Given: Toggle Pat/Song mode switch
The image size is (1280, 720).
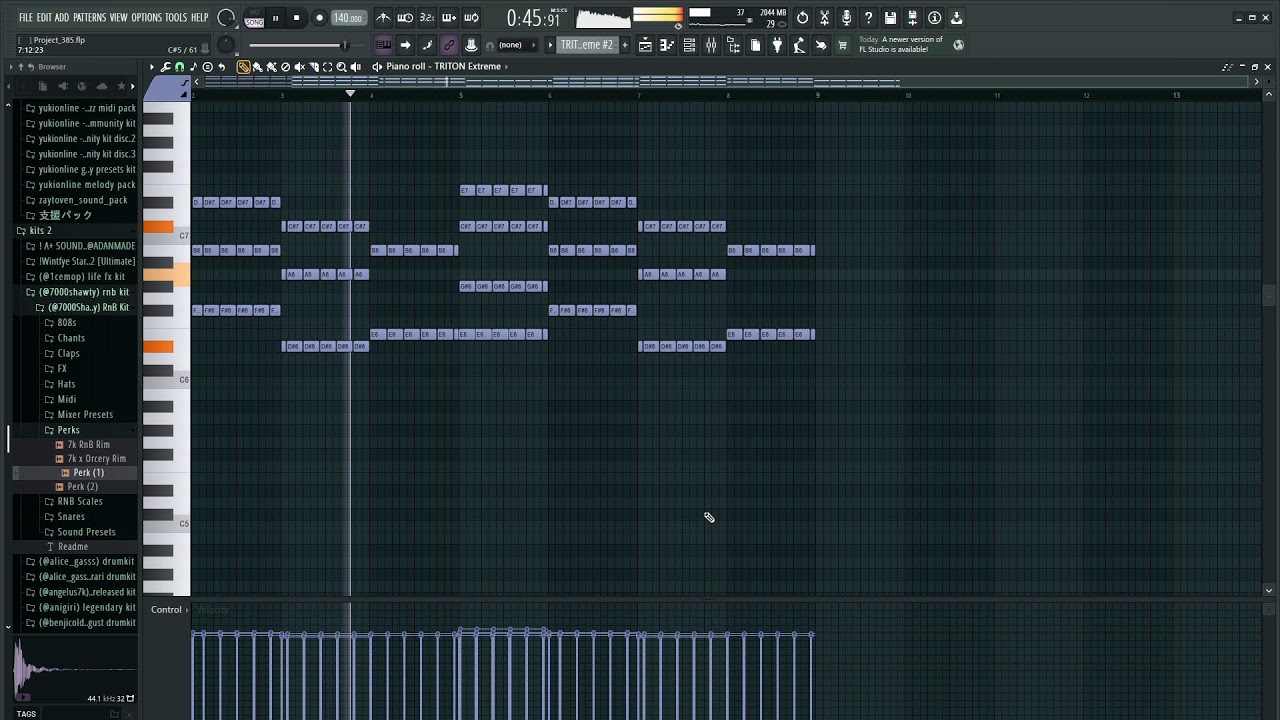Looking at the screenshot, I should coord(254,18).
